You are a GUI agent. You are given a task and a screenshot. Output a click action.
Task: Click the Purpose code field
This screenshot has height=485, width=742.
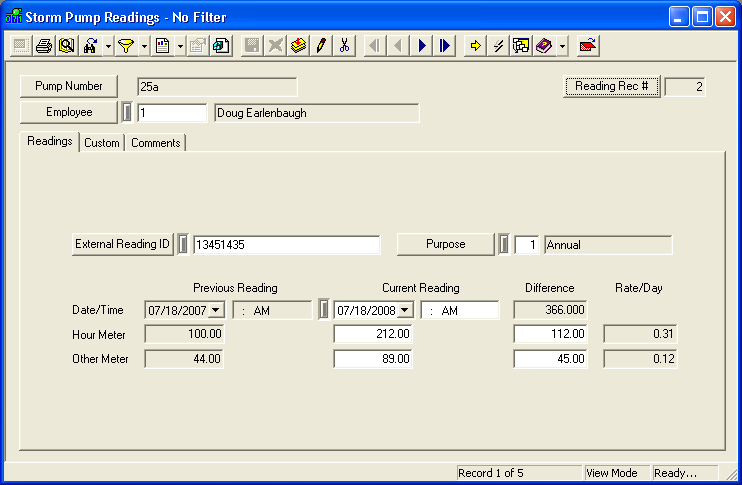point(527,245)
